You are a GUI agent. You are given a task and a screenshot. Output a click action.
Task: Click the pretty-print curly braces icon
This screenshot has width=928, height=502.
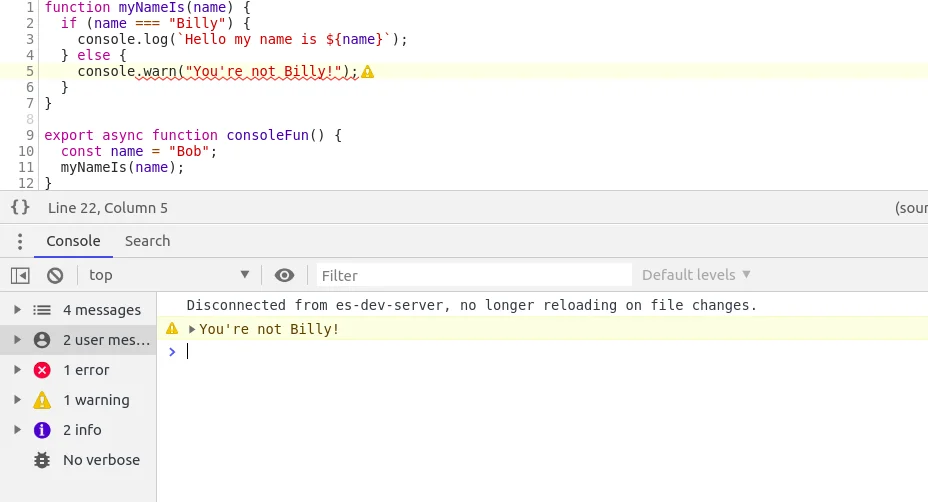(20, 208)
